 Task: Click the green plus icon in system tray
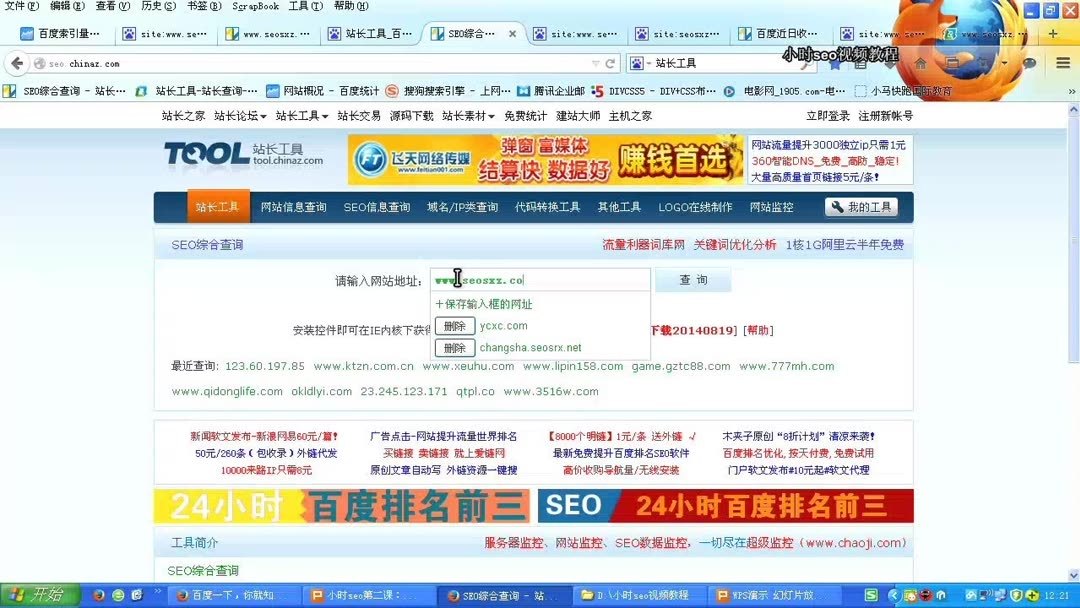coord(1032,597)
